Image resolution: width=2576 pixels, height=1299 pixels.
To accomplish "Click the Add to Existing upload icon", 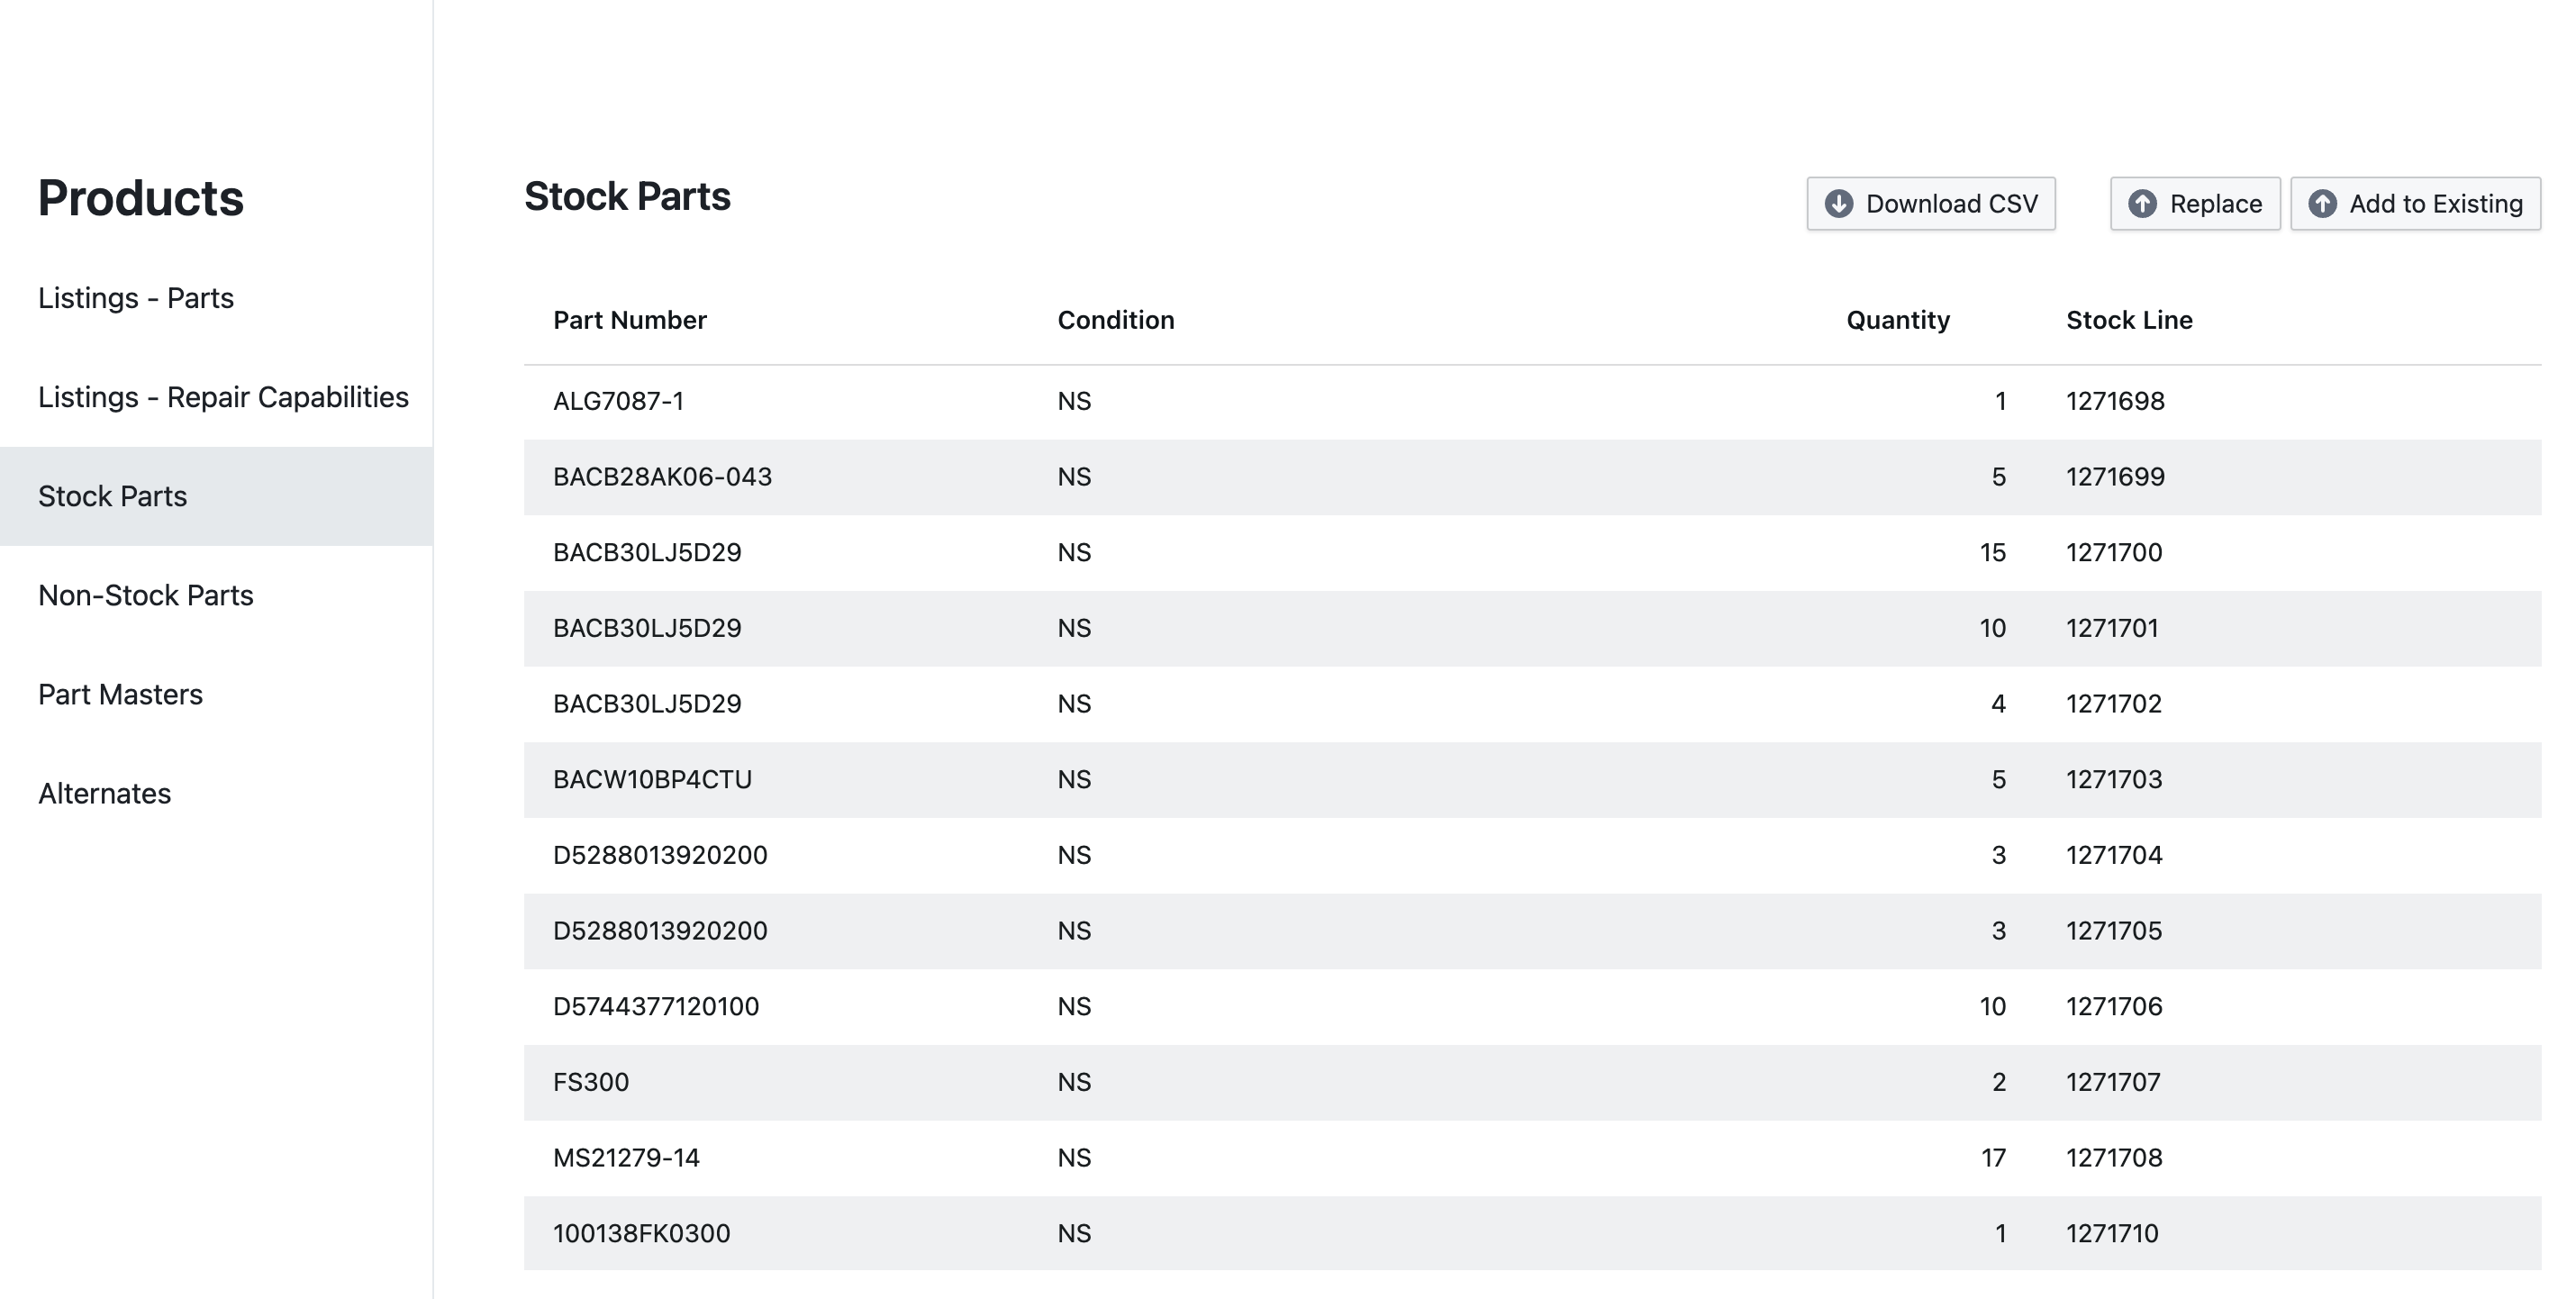I will 2322,204.
